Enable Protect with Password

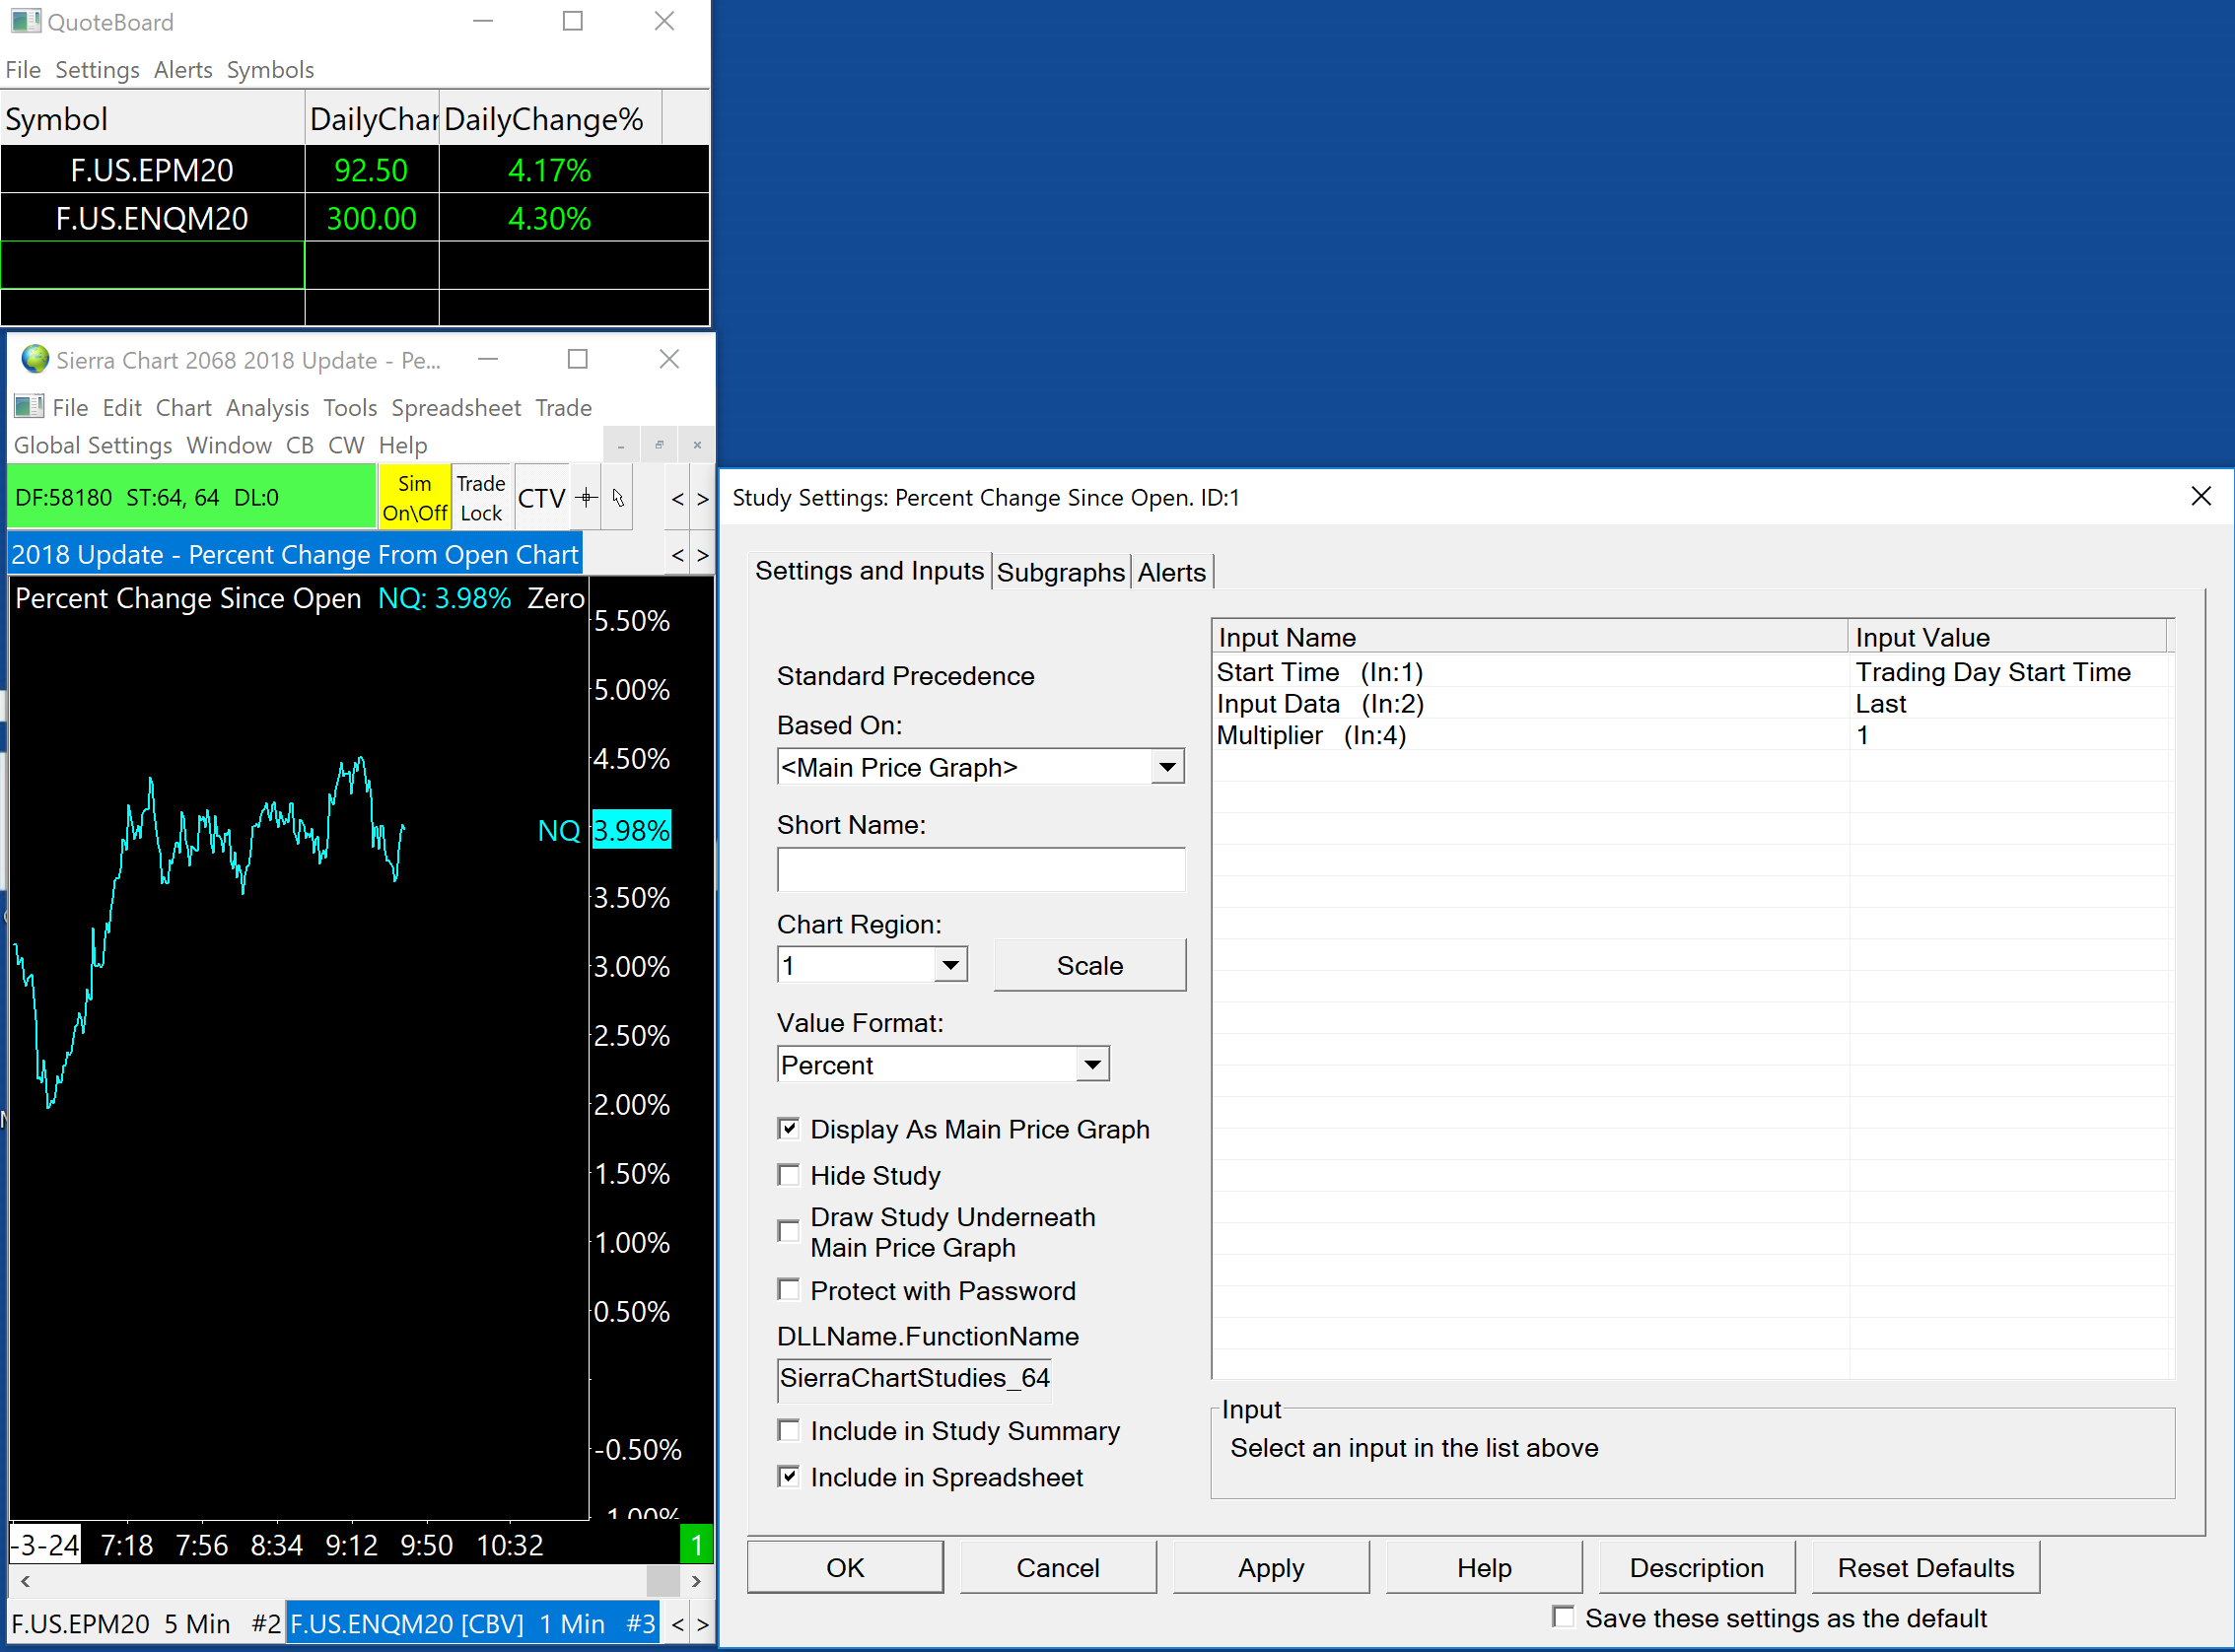click(789, 1290)
